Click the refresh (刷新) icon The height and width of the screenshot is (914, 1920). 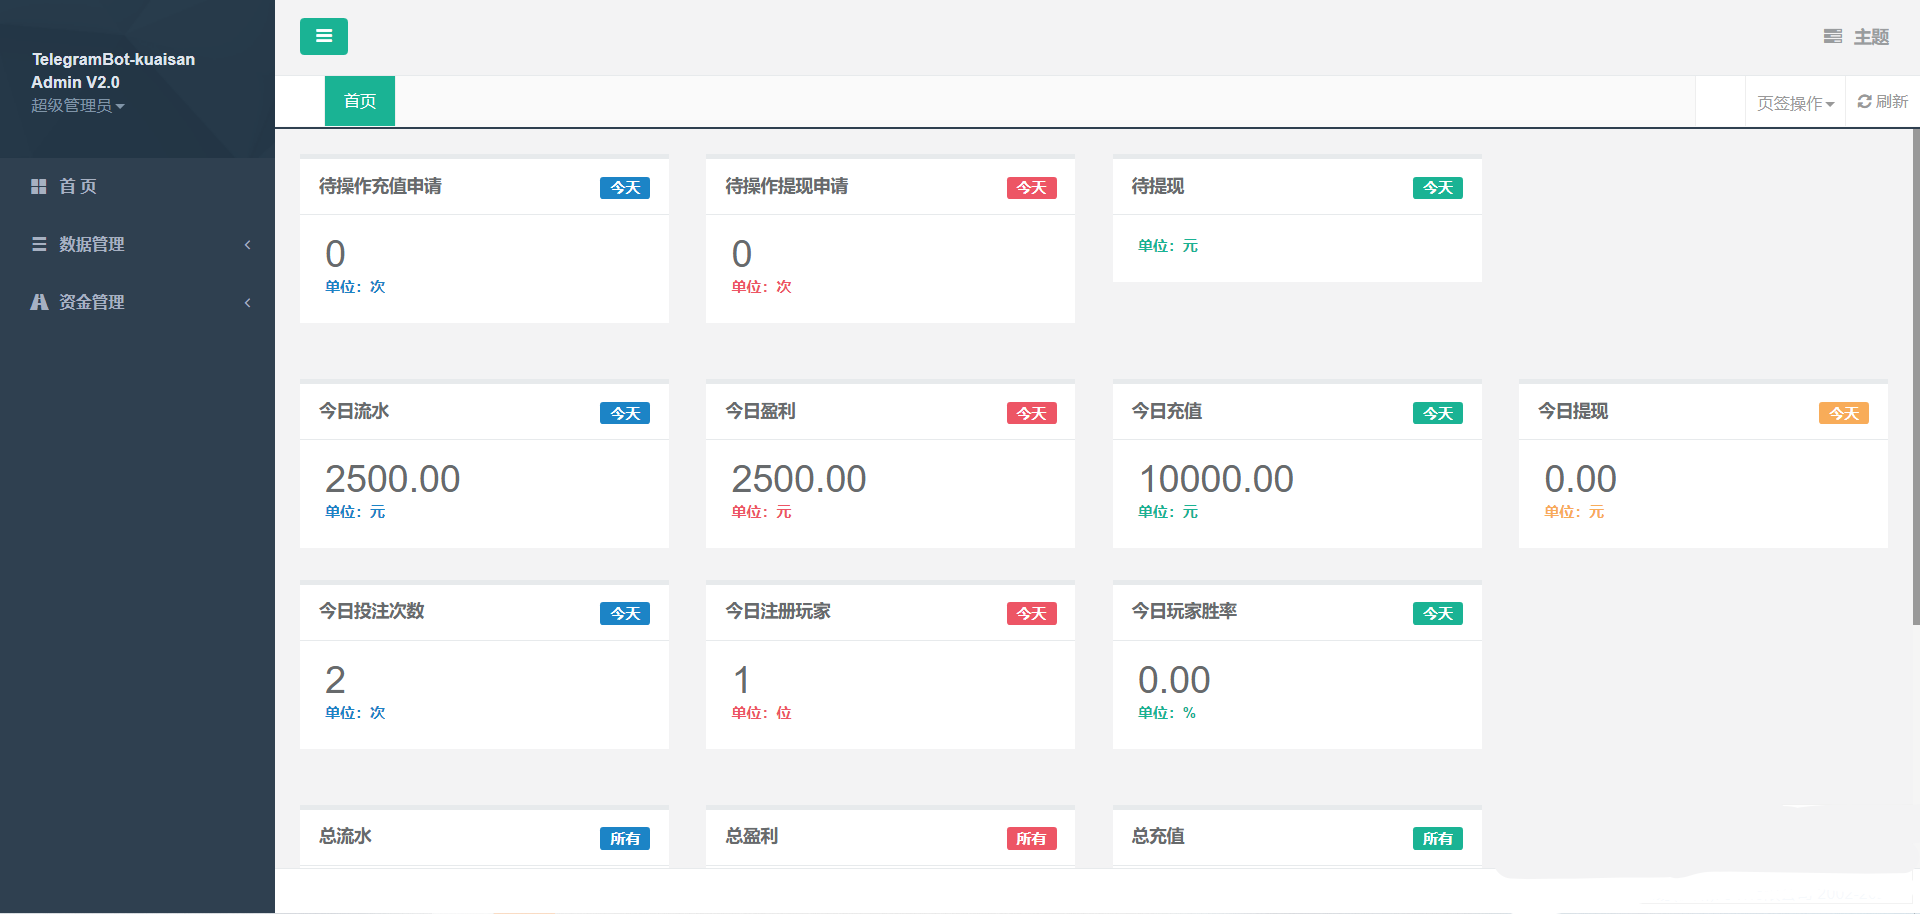pyautogui.click(x=1864, y=101)
